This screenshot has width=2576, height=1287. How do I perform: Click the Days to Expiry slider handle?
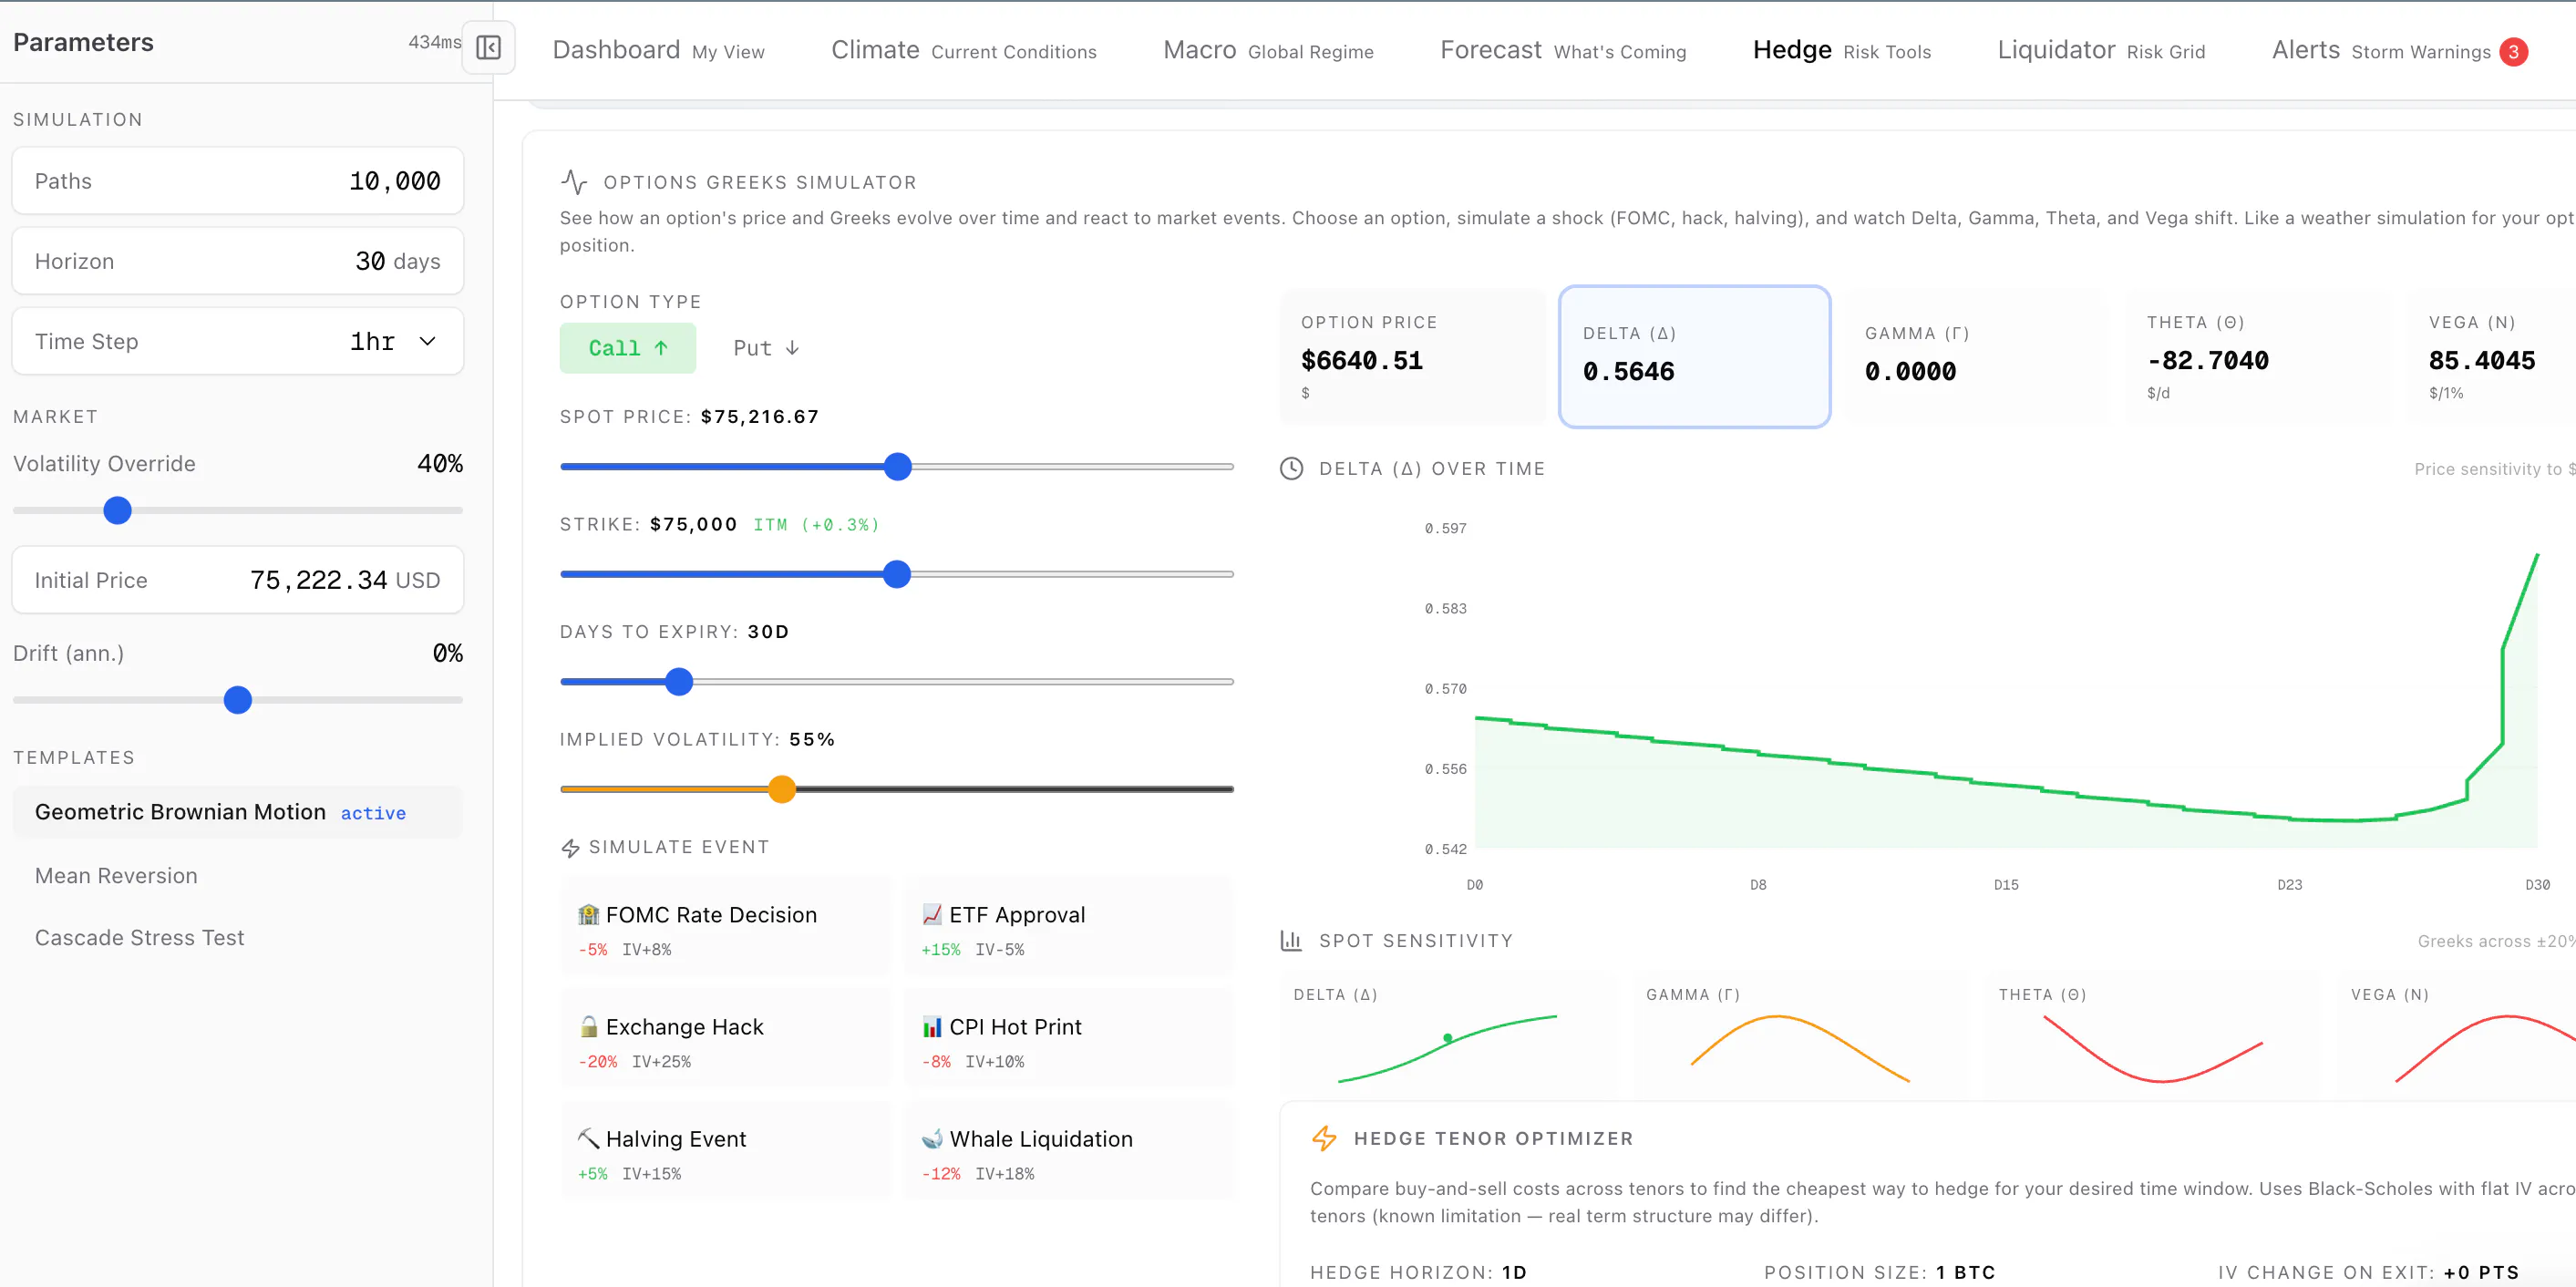point(679,682)
